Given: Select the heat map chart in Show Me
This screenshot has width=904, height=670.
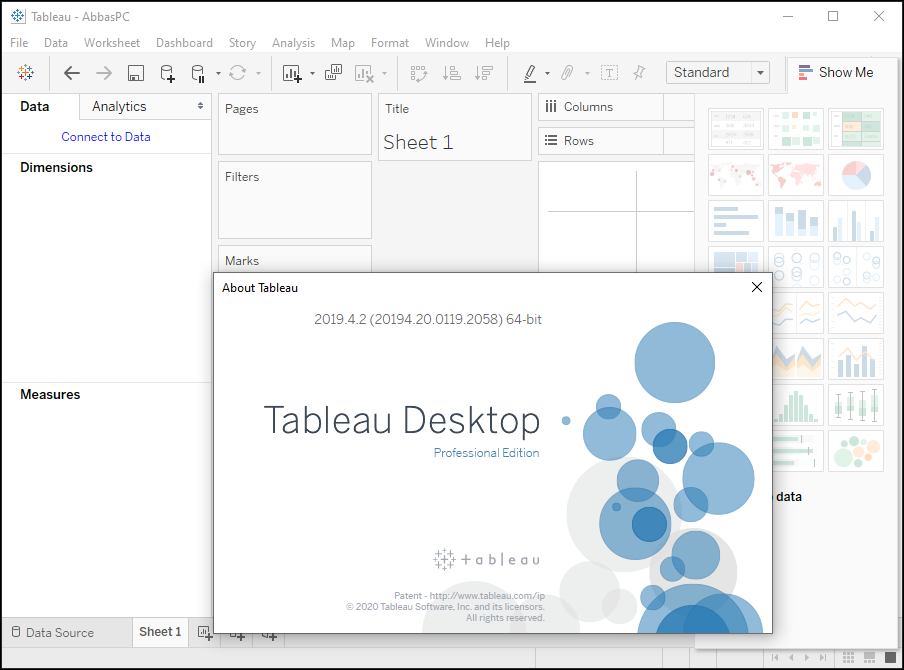Looking at the screenshot, I should tap(796, 129).
